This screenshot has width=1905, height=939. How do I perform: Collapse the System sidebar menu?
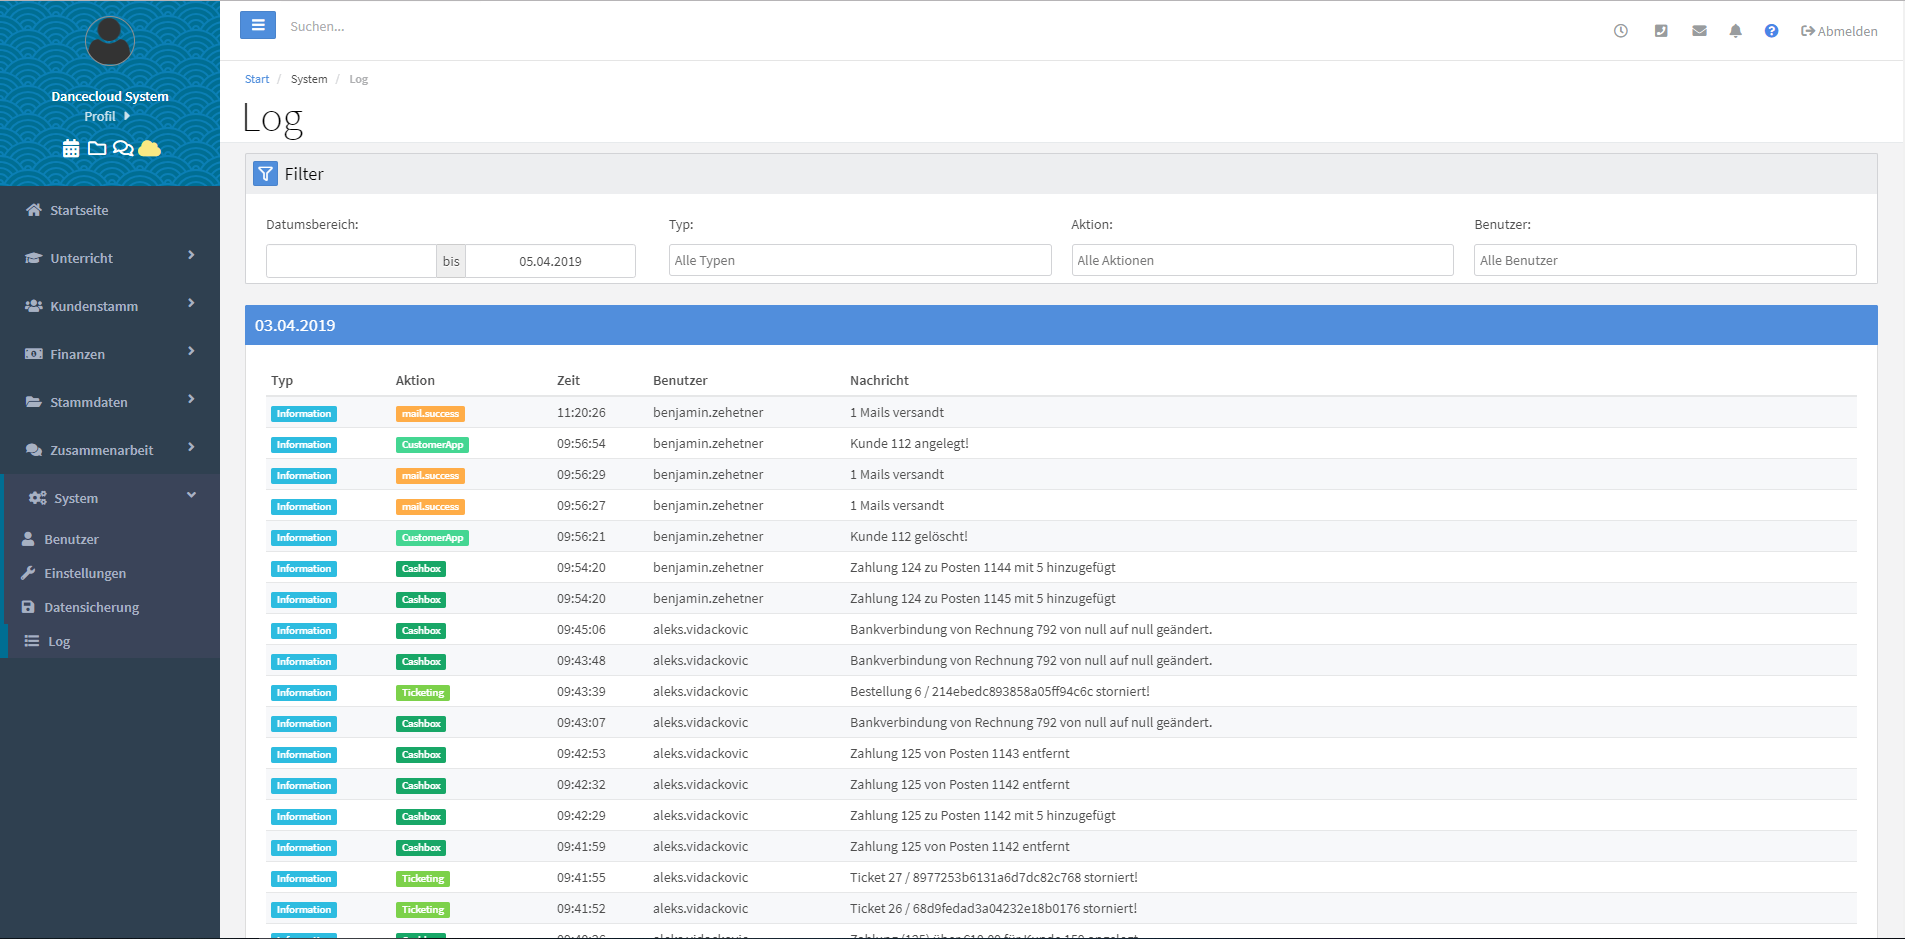click(x=110, y=498)
